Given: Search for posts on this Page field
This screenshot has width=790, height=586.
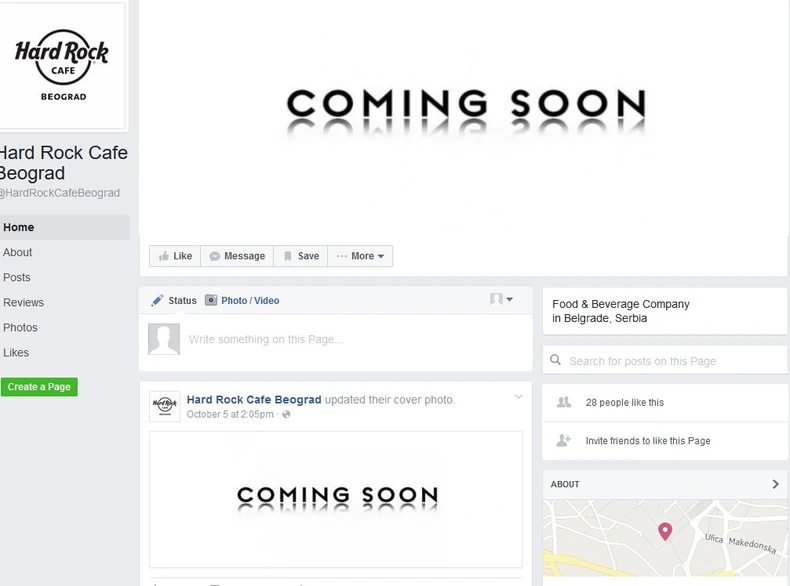Looking at the screenshot, I should coord(665,360).
